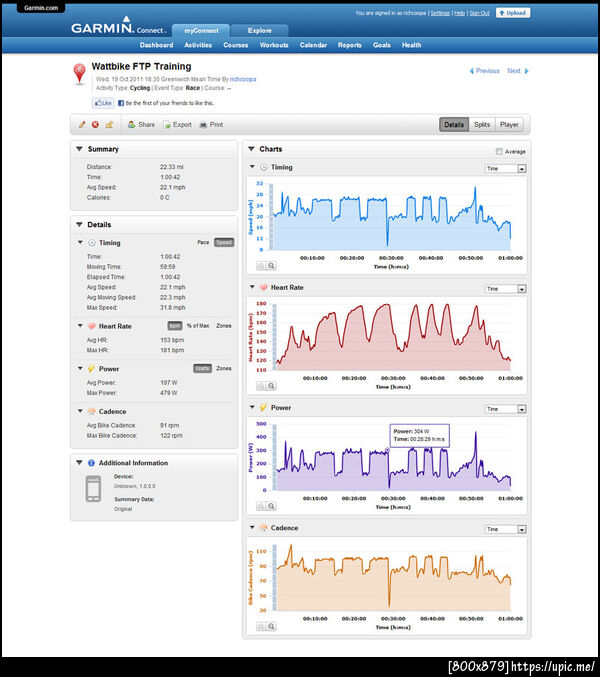
Task: Open the Calendar menu item
Action: pos(313,45)
